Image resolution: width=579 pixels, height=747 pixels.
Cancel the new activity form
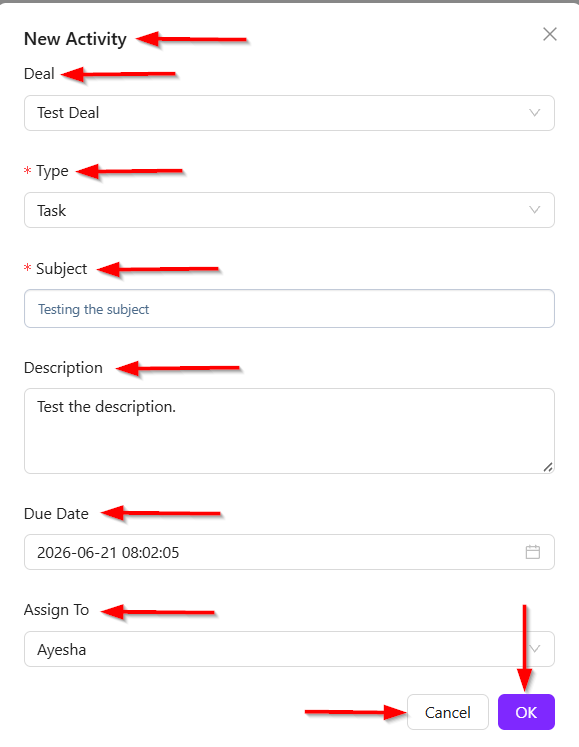point(447,712)
